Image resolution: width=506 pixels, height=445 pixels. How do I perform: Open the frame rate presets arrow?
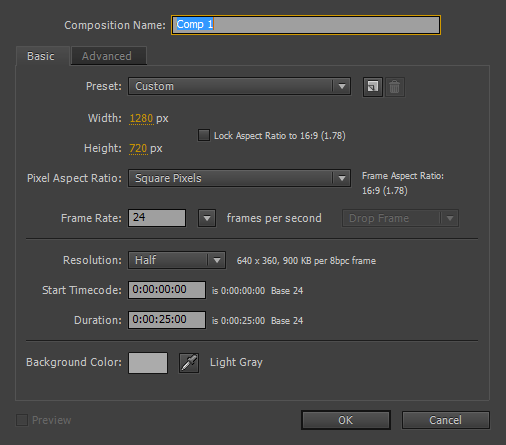click(207, 218)
